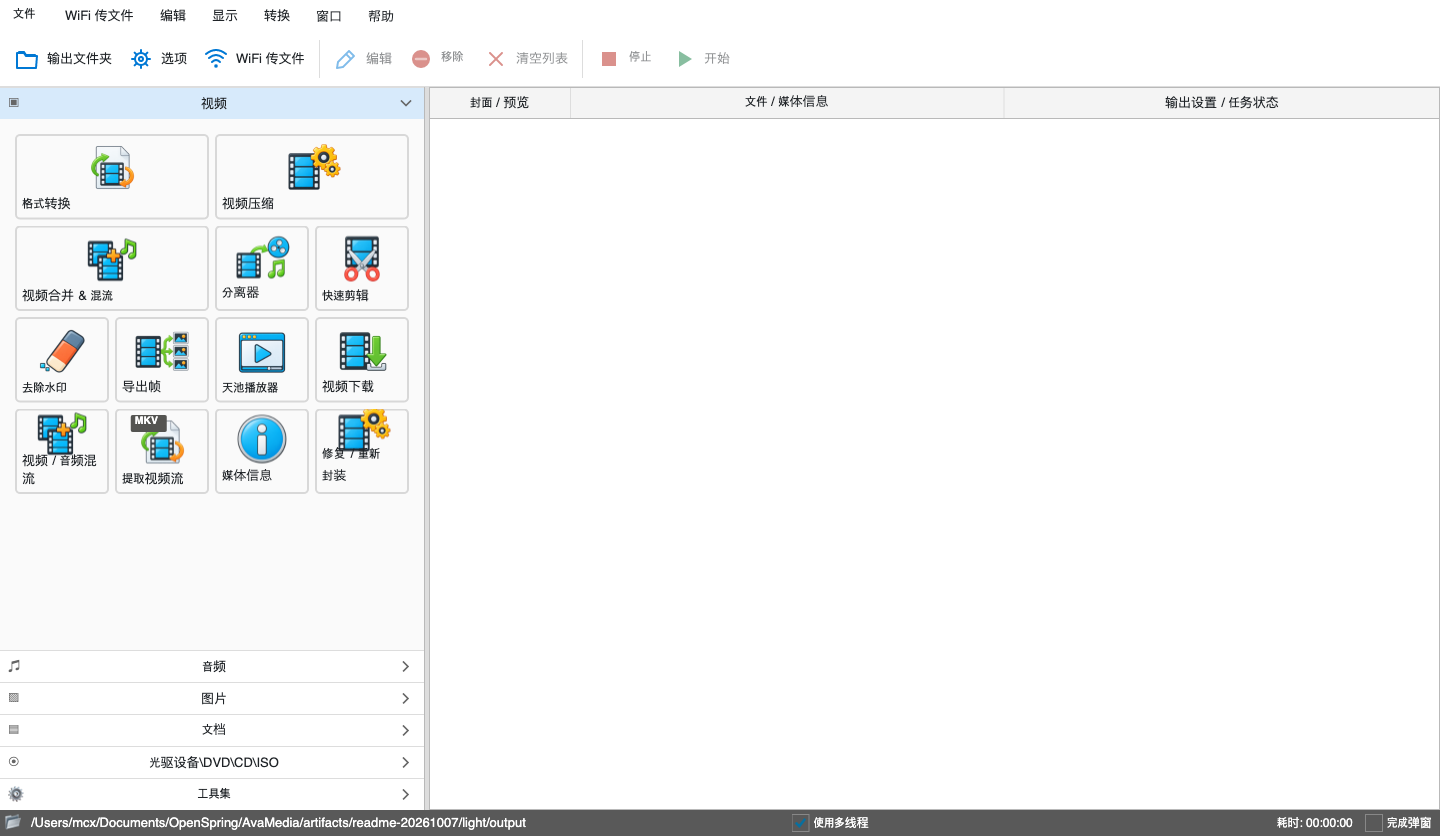Open the WiFi 传文件 menu bar item
The height and width of the screenshot is (836, 1440).
click(99, 16)
